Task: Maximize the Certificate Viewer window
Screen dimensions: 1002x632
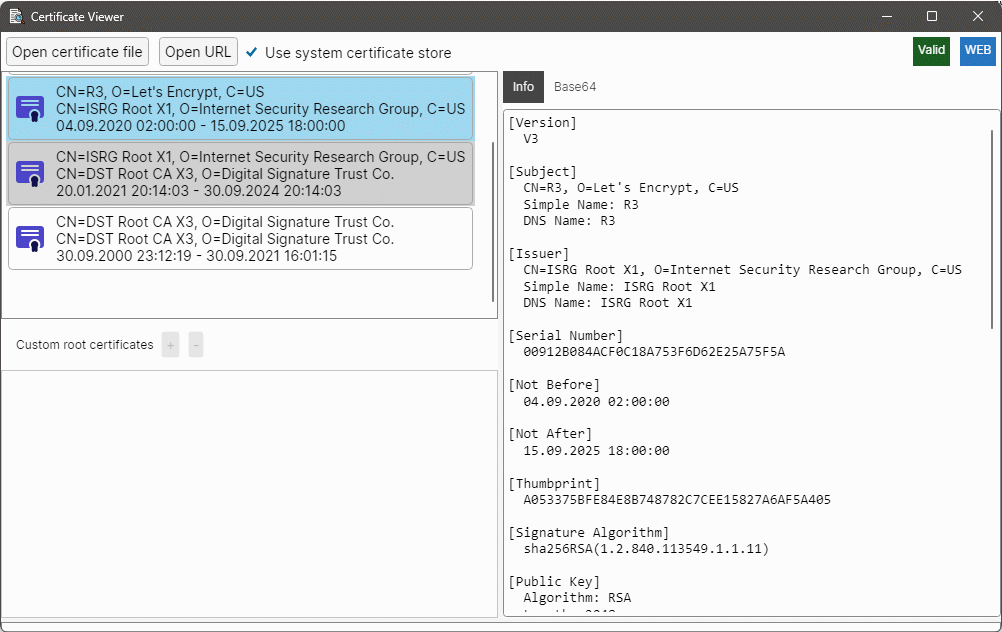Action: click(932, 17)
